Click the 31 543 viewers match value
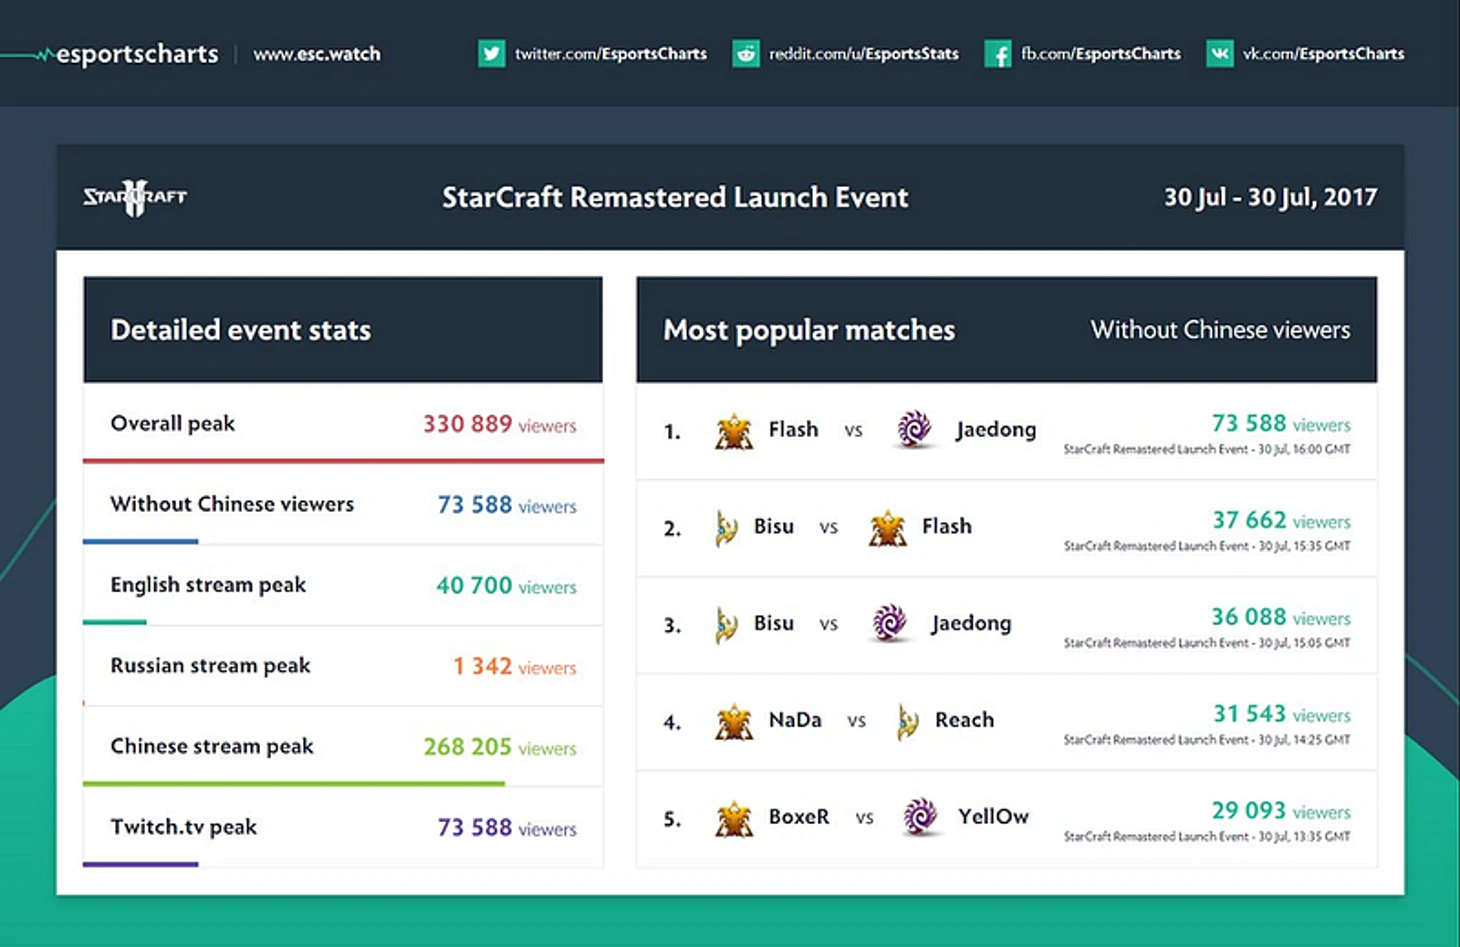Screen dimensions: 1460x947 click(1282, 714)
